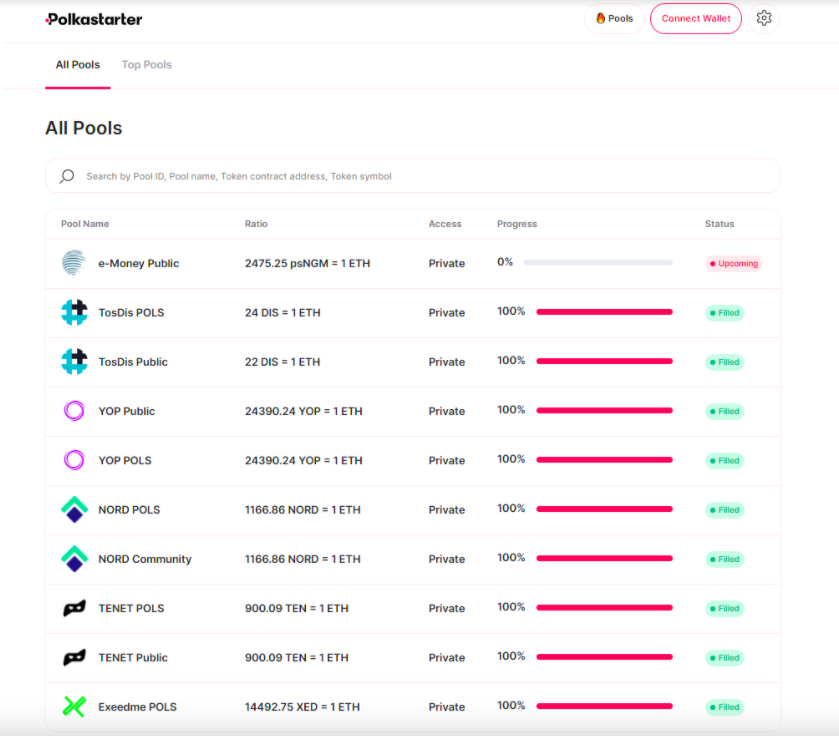Click the All Pools page heading
The height and width of the screenshot is (736, 839).
pos(83,128)
